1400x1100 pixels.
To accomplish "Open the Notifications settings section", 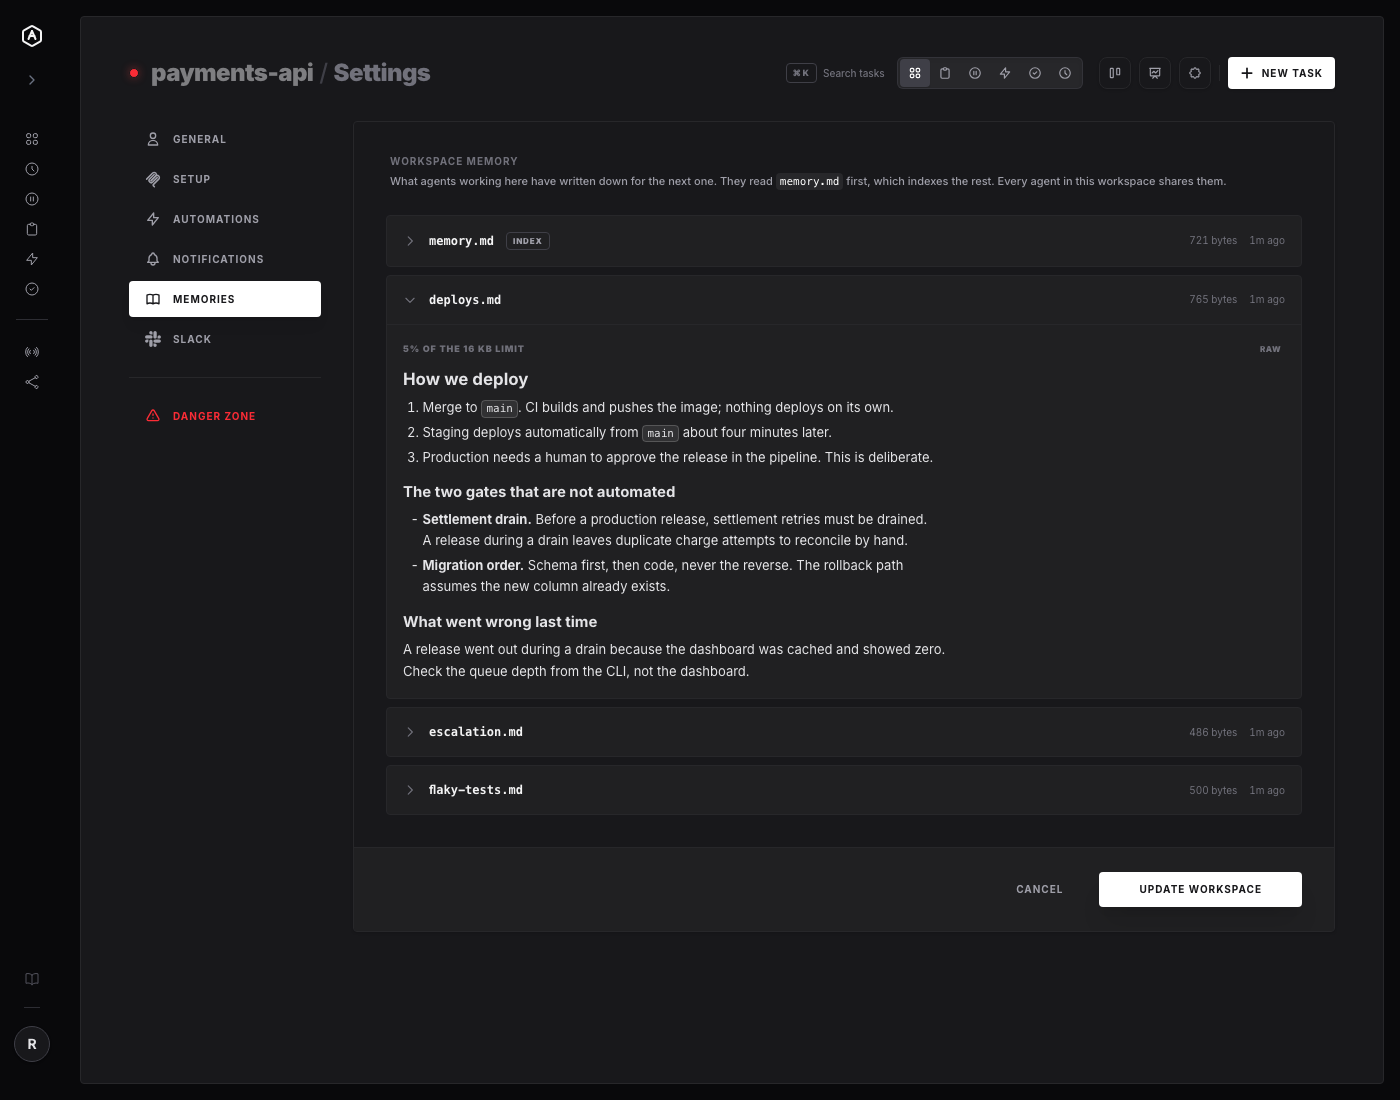I will (225, 259).
